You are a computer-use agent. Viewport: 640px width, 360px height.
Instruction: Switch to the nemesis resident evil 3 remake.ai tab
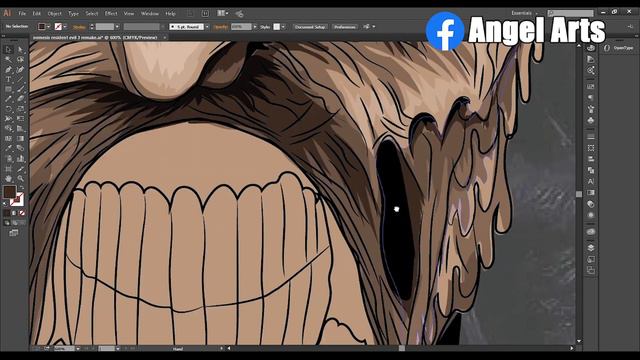(x=95, y=38)
